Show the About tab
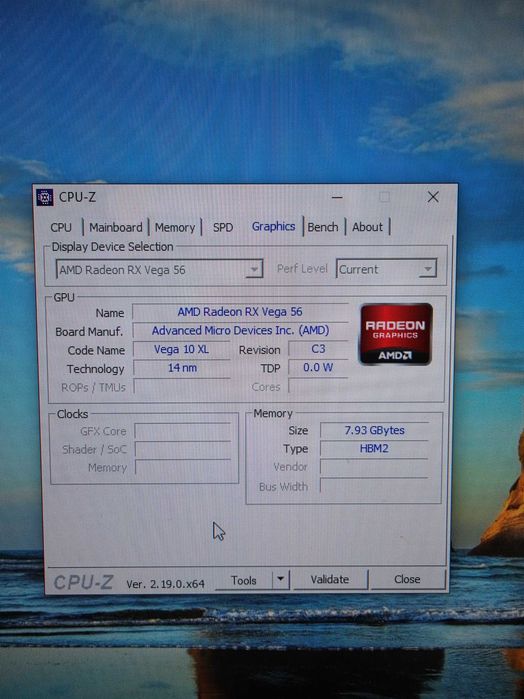This screenshot has width=524, height=699. coord(367,227)
